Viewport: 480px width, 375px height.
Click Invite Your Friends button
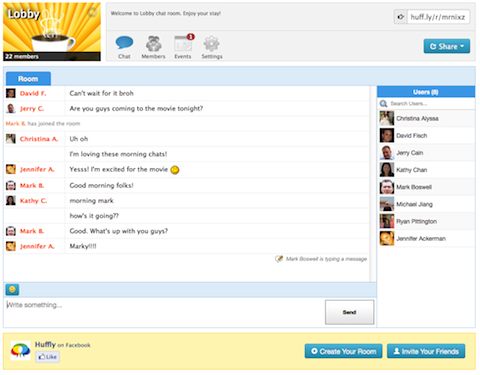coord(426,351)
